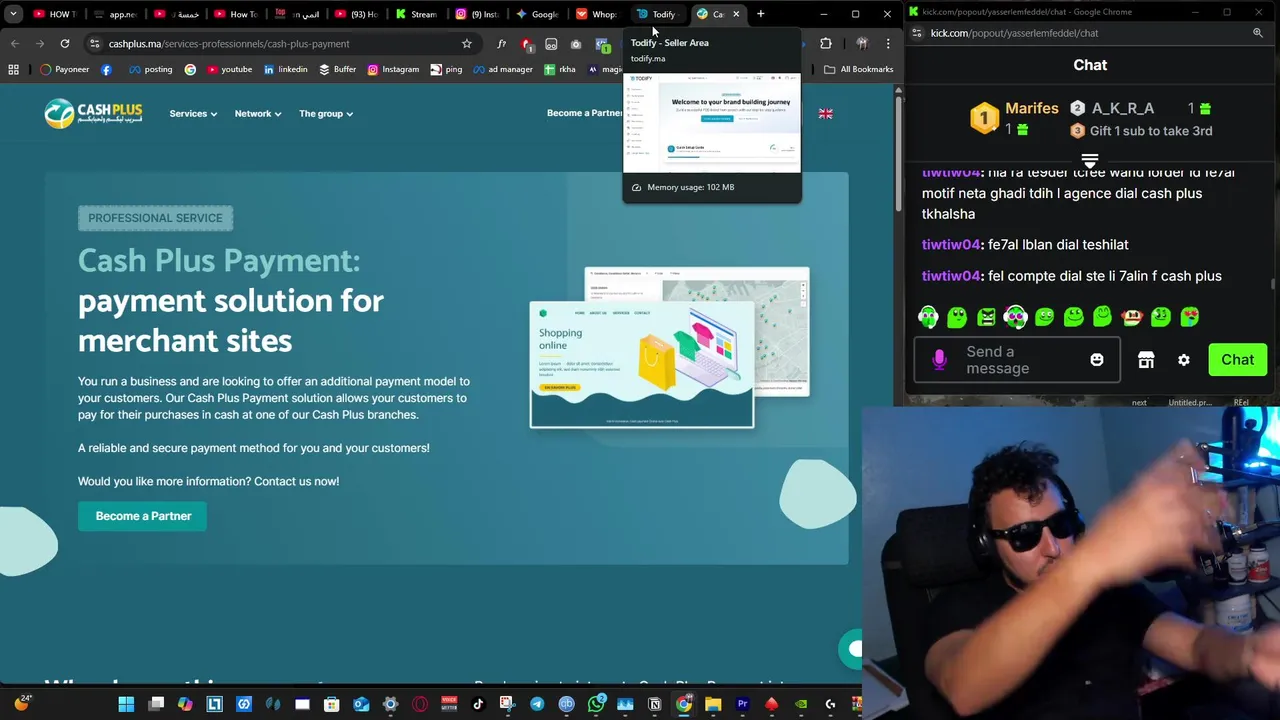Click the Shopping online illustration
Screen dimensions: 1280x720
pyautogui.click(x=642, y=364)
